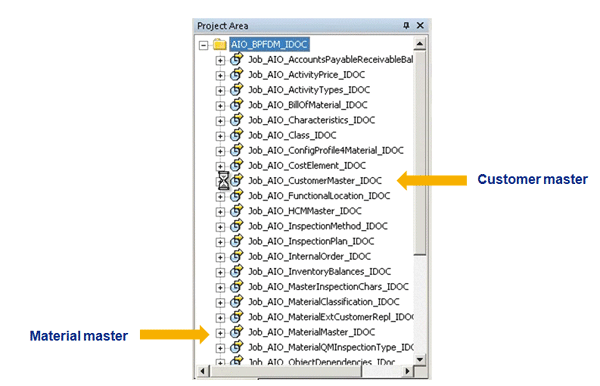
Task: Click the job icon beside Job_AIO_InternalOrder_IDOC
Action: 236,256
